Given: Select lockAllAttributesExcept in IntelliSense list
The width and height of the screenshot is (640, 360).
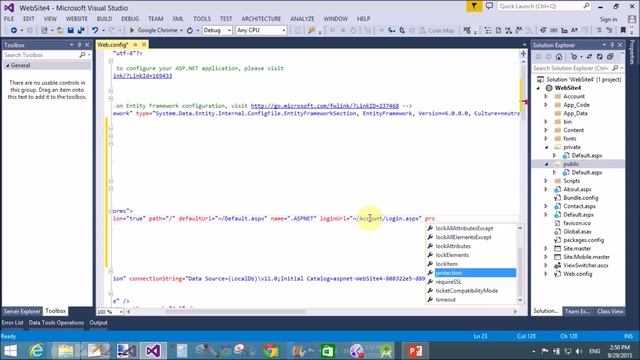Looking at the screenshot, I should click(464, 228).
